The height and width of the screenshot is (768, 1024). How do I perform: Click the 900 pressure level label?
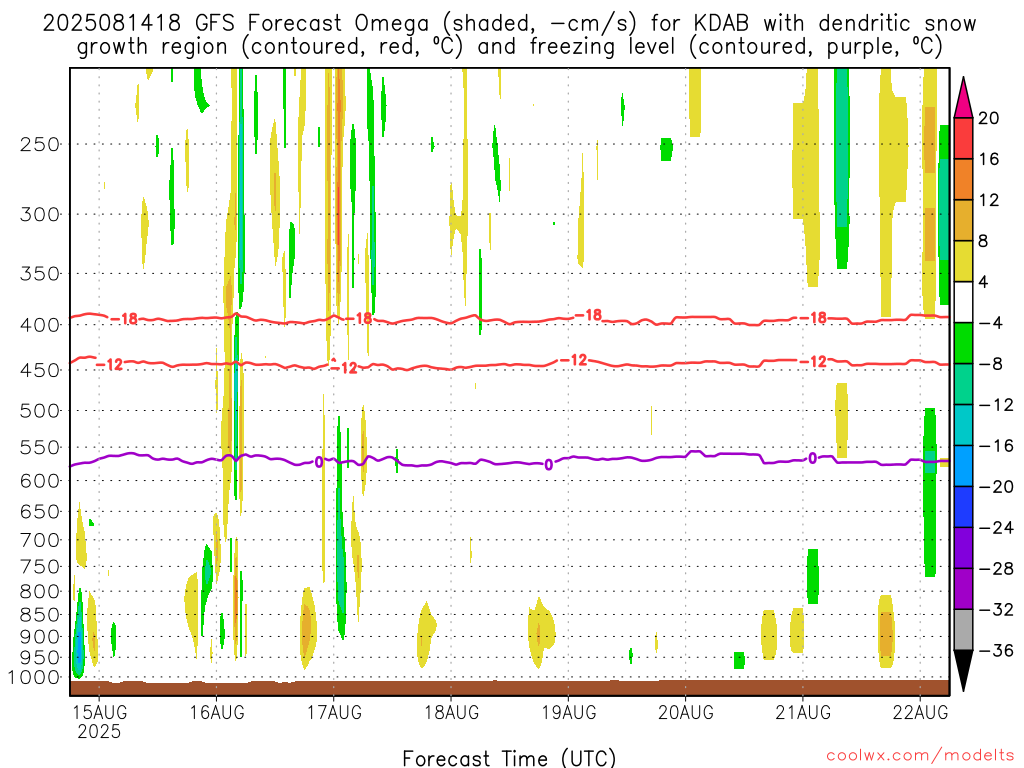point(40,637)
